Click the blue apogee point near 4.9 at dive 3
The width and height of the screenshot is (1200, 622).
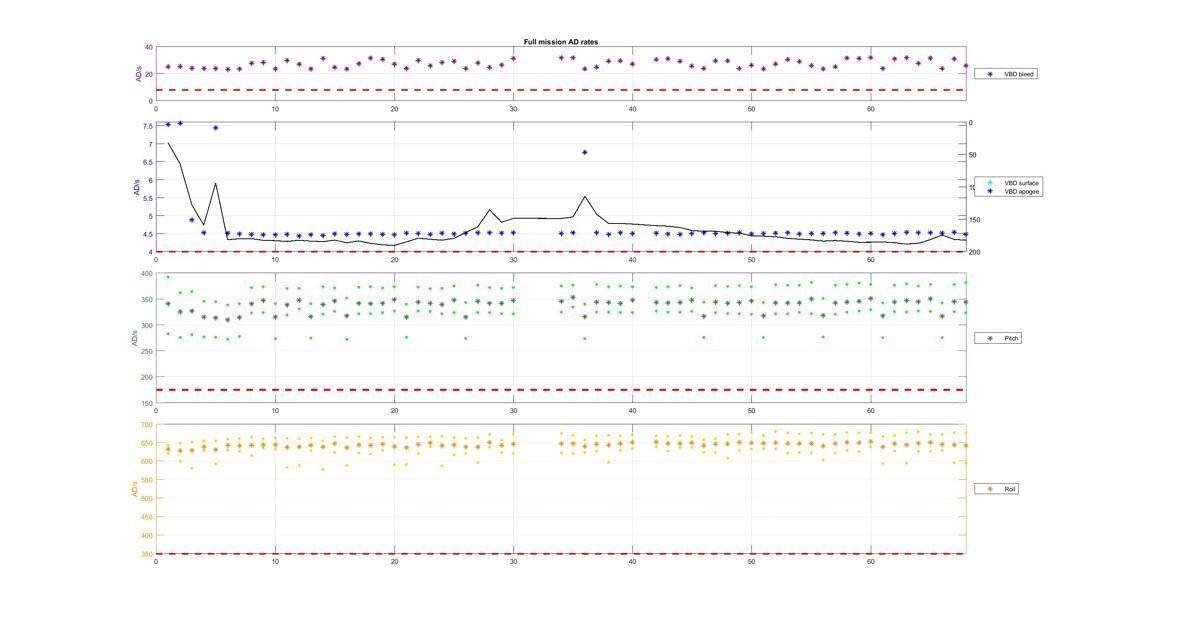click(x=192, y=220)
